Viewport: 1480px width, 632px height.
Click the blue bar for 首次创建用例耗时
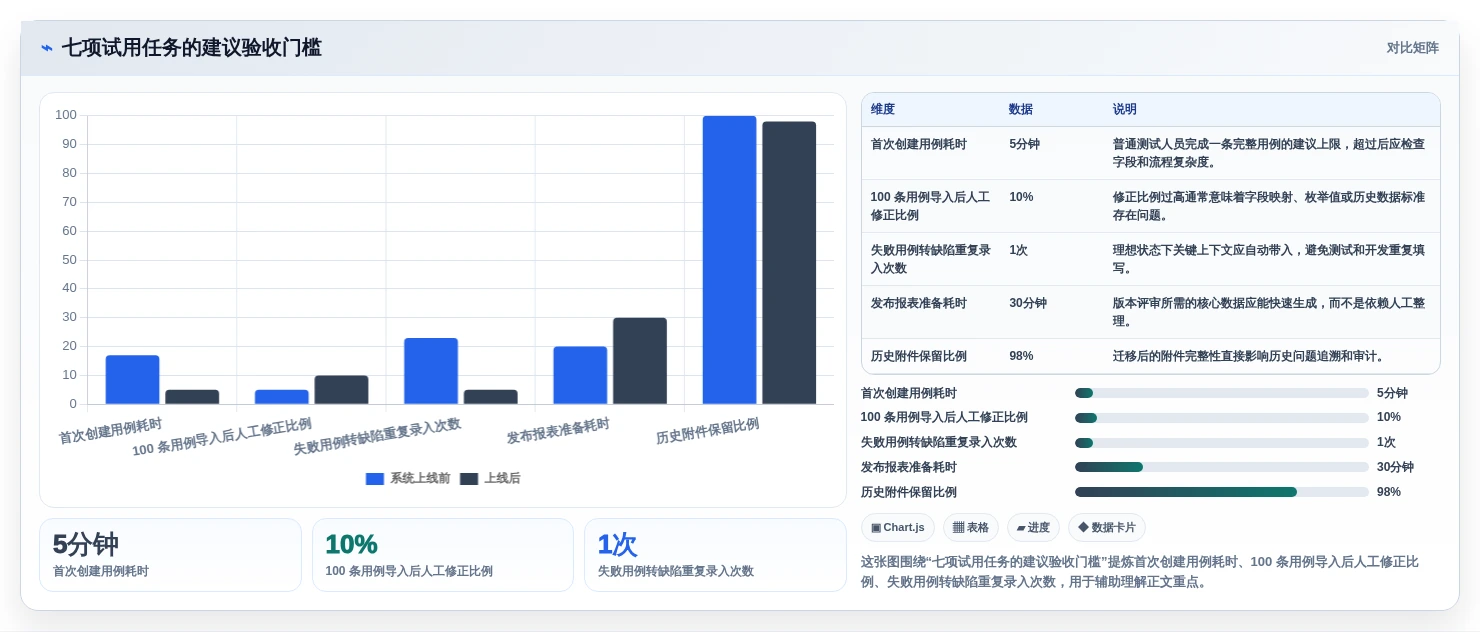click(132, 380)
